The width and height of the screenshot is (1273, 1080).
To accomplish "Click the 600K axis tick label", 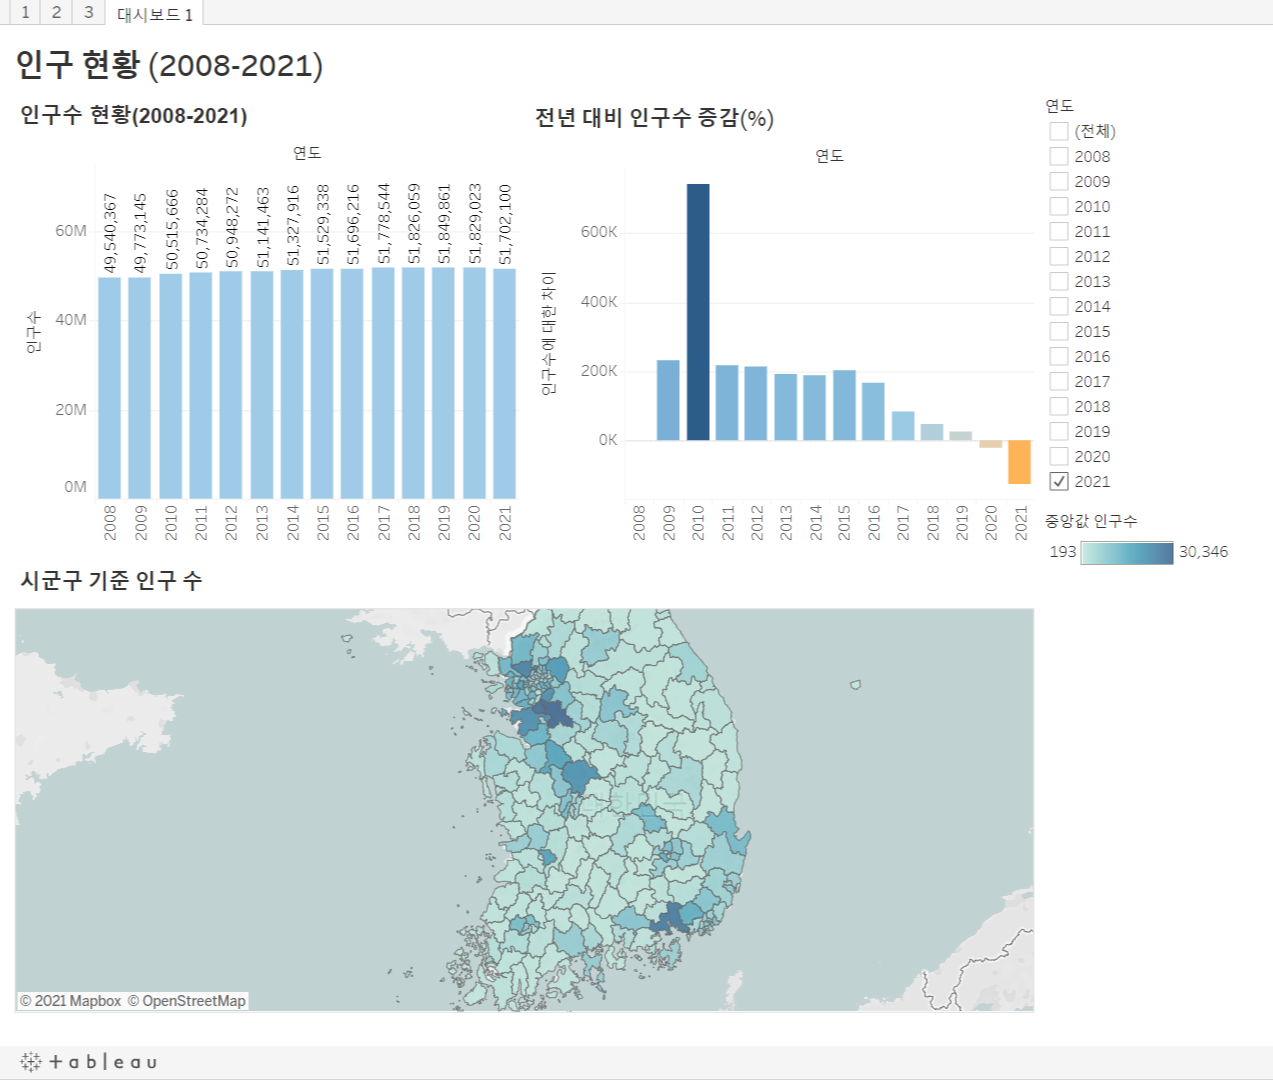I will click(599, 232).
